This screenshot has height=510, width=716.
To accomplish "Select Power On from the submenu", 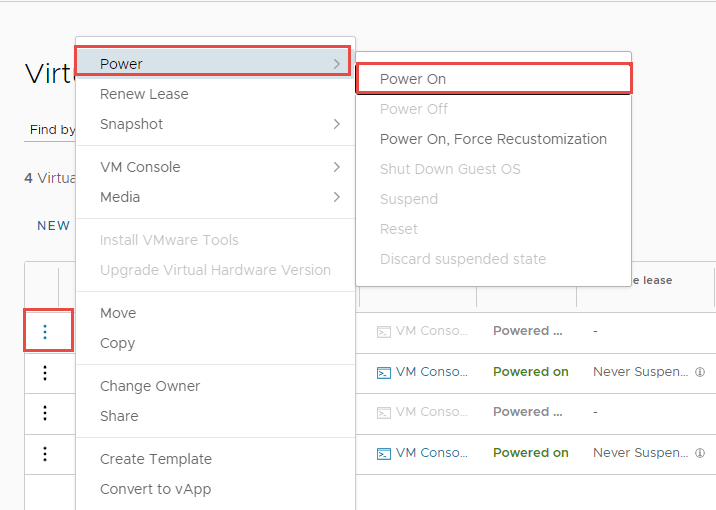I will click(413, 79).
